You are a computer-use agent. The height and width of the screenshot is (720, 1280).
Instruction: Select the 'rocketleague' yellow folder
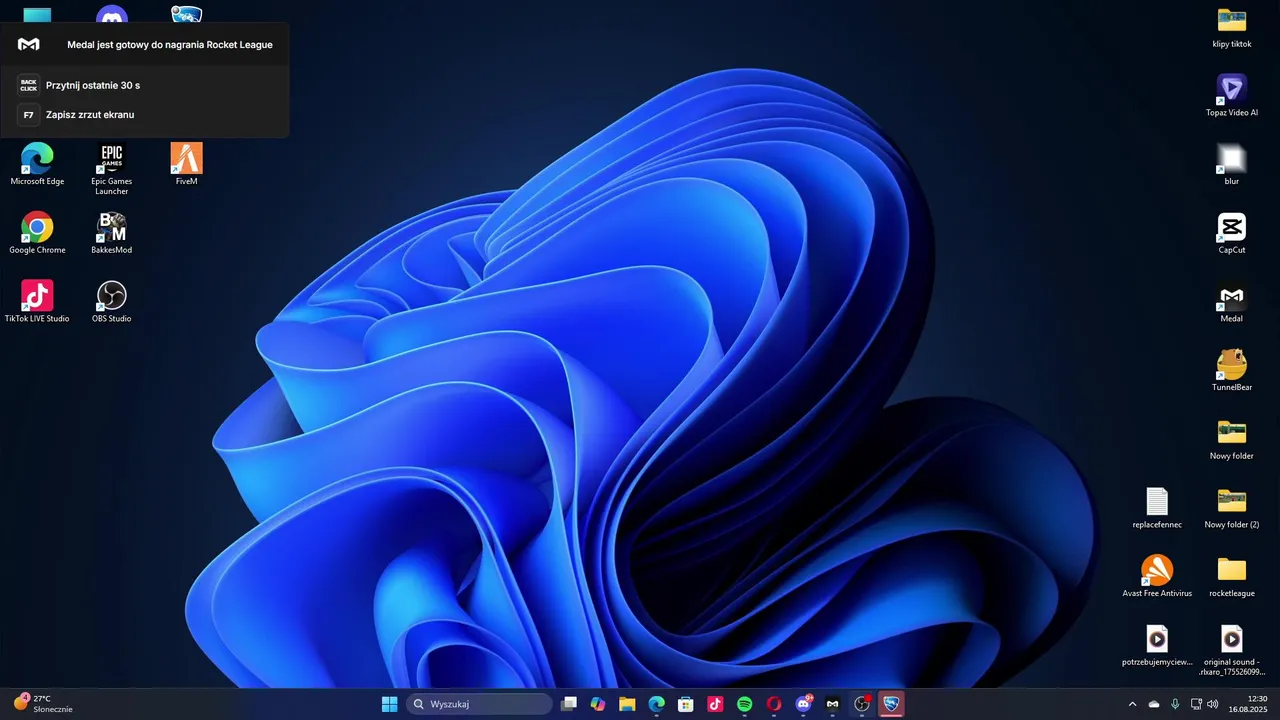1232,576
